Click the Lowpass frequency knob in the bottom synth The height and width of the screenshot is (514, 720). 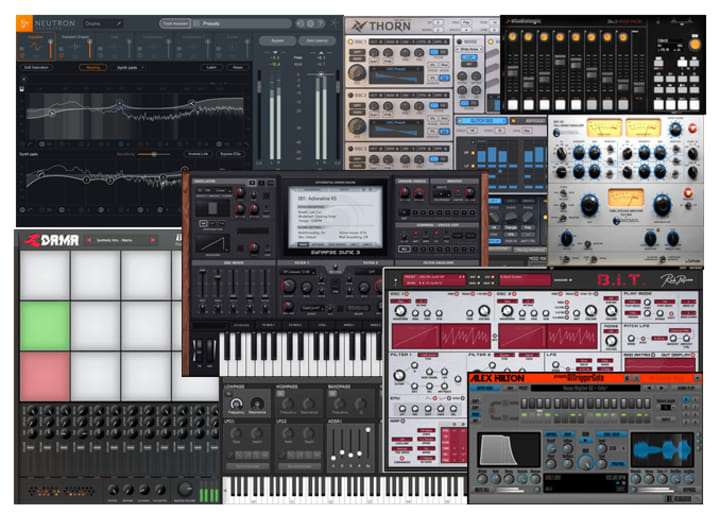[236, 403]
